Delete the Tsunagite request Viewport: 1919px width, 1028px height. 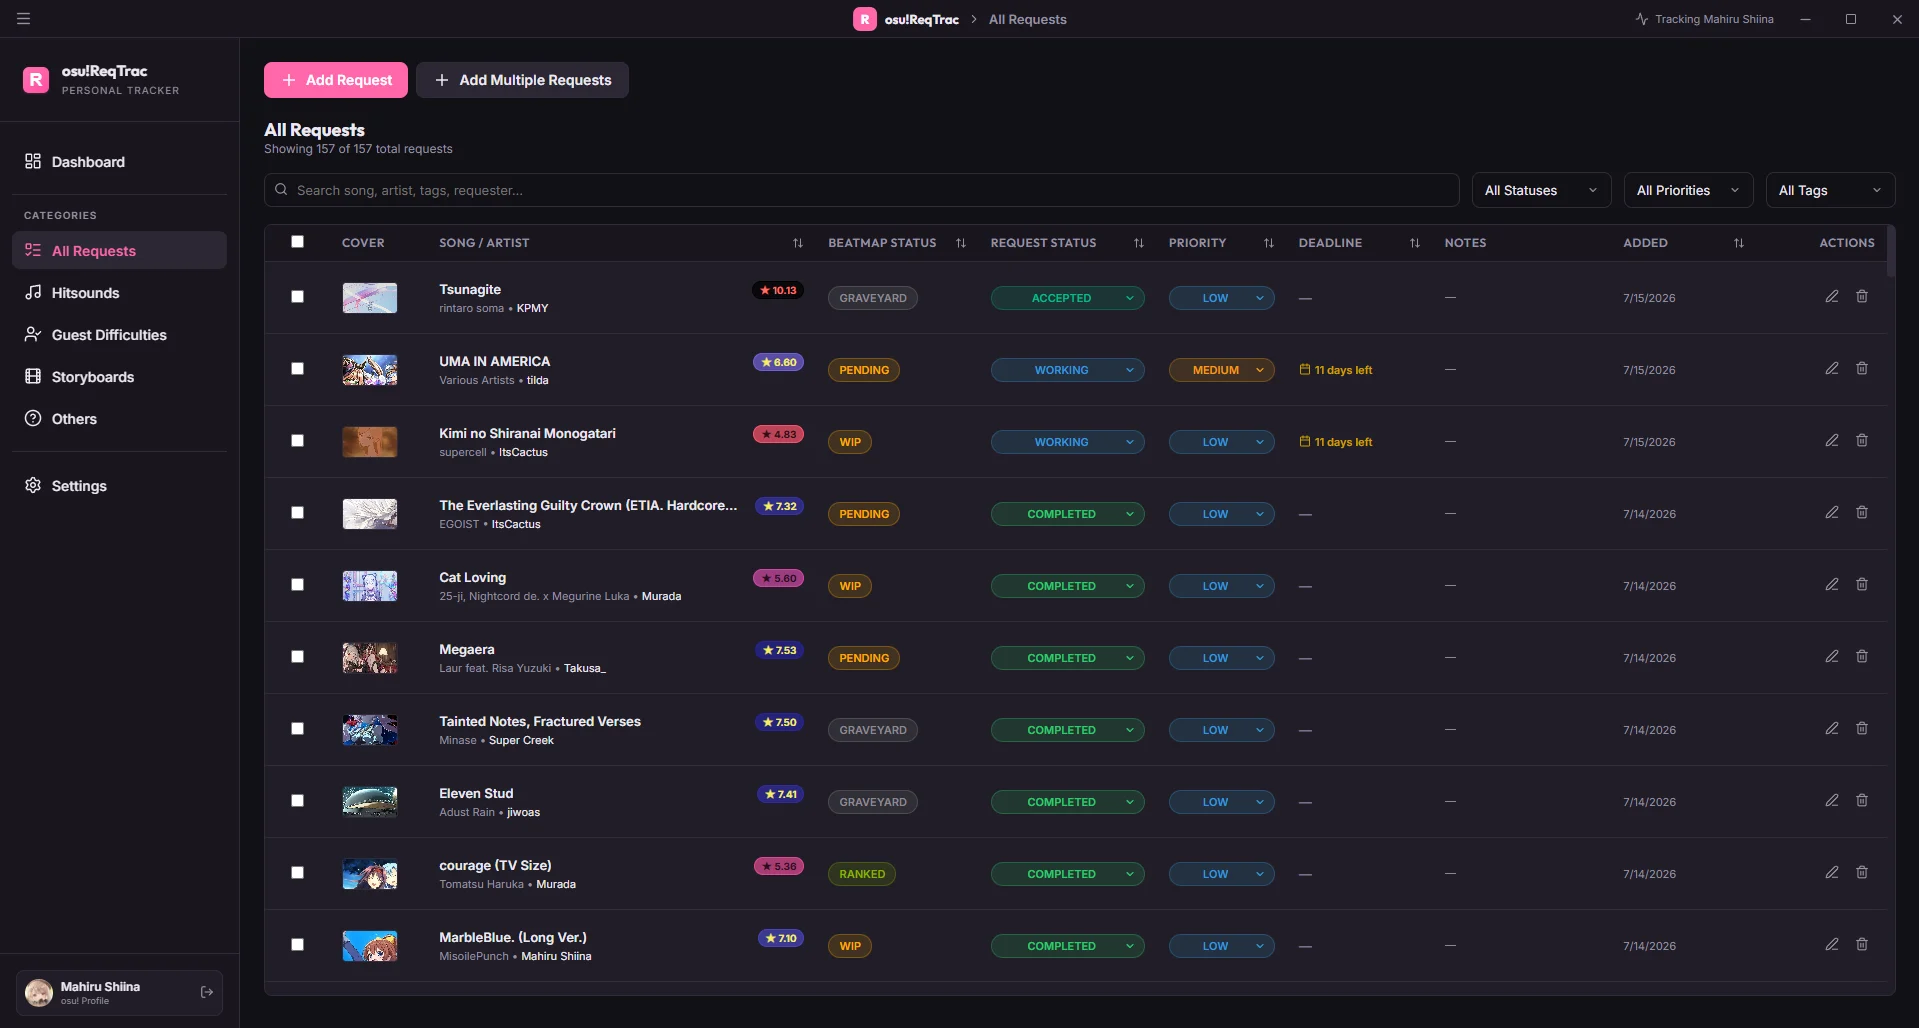click(x=1862, y=297)
